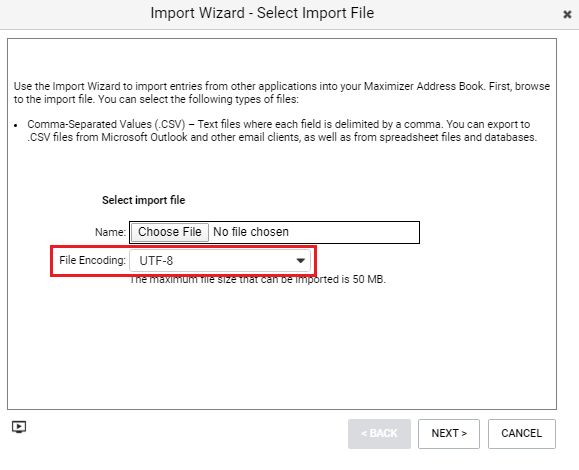
Task: Click the Choose File button
Action: coord(170,232)
